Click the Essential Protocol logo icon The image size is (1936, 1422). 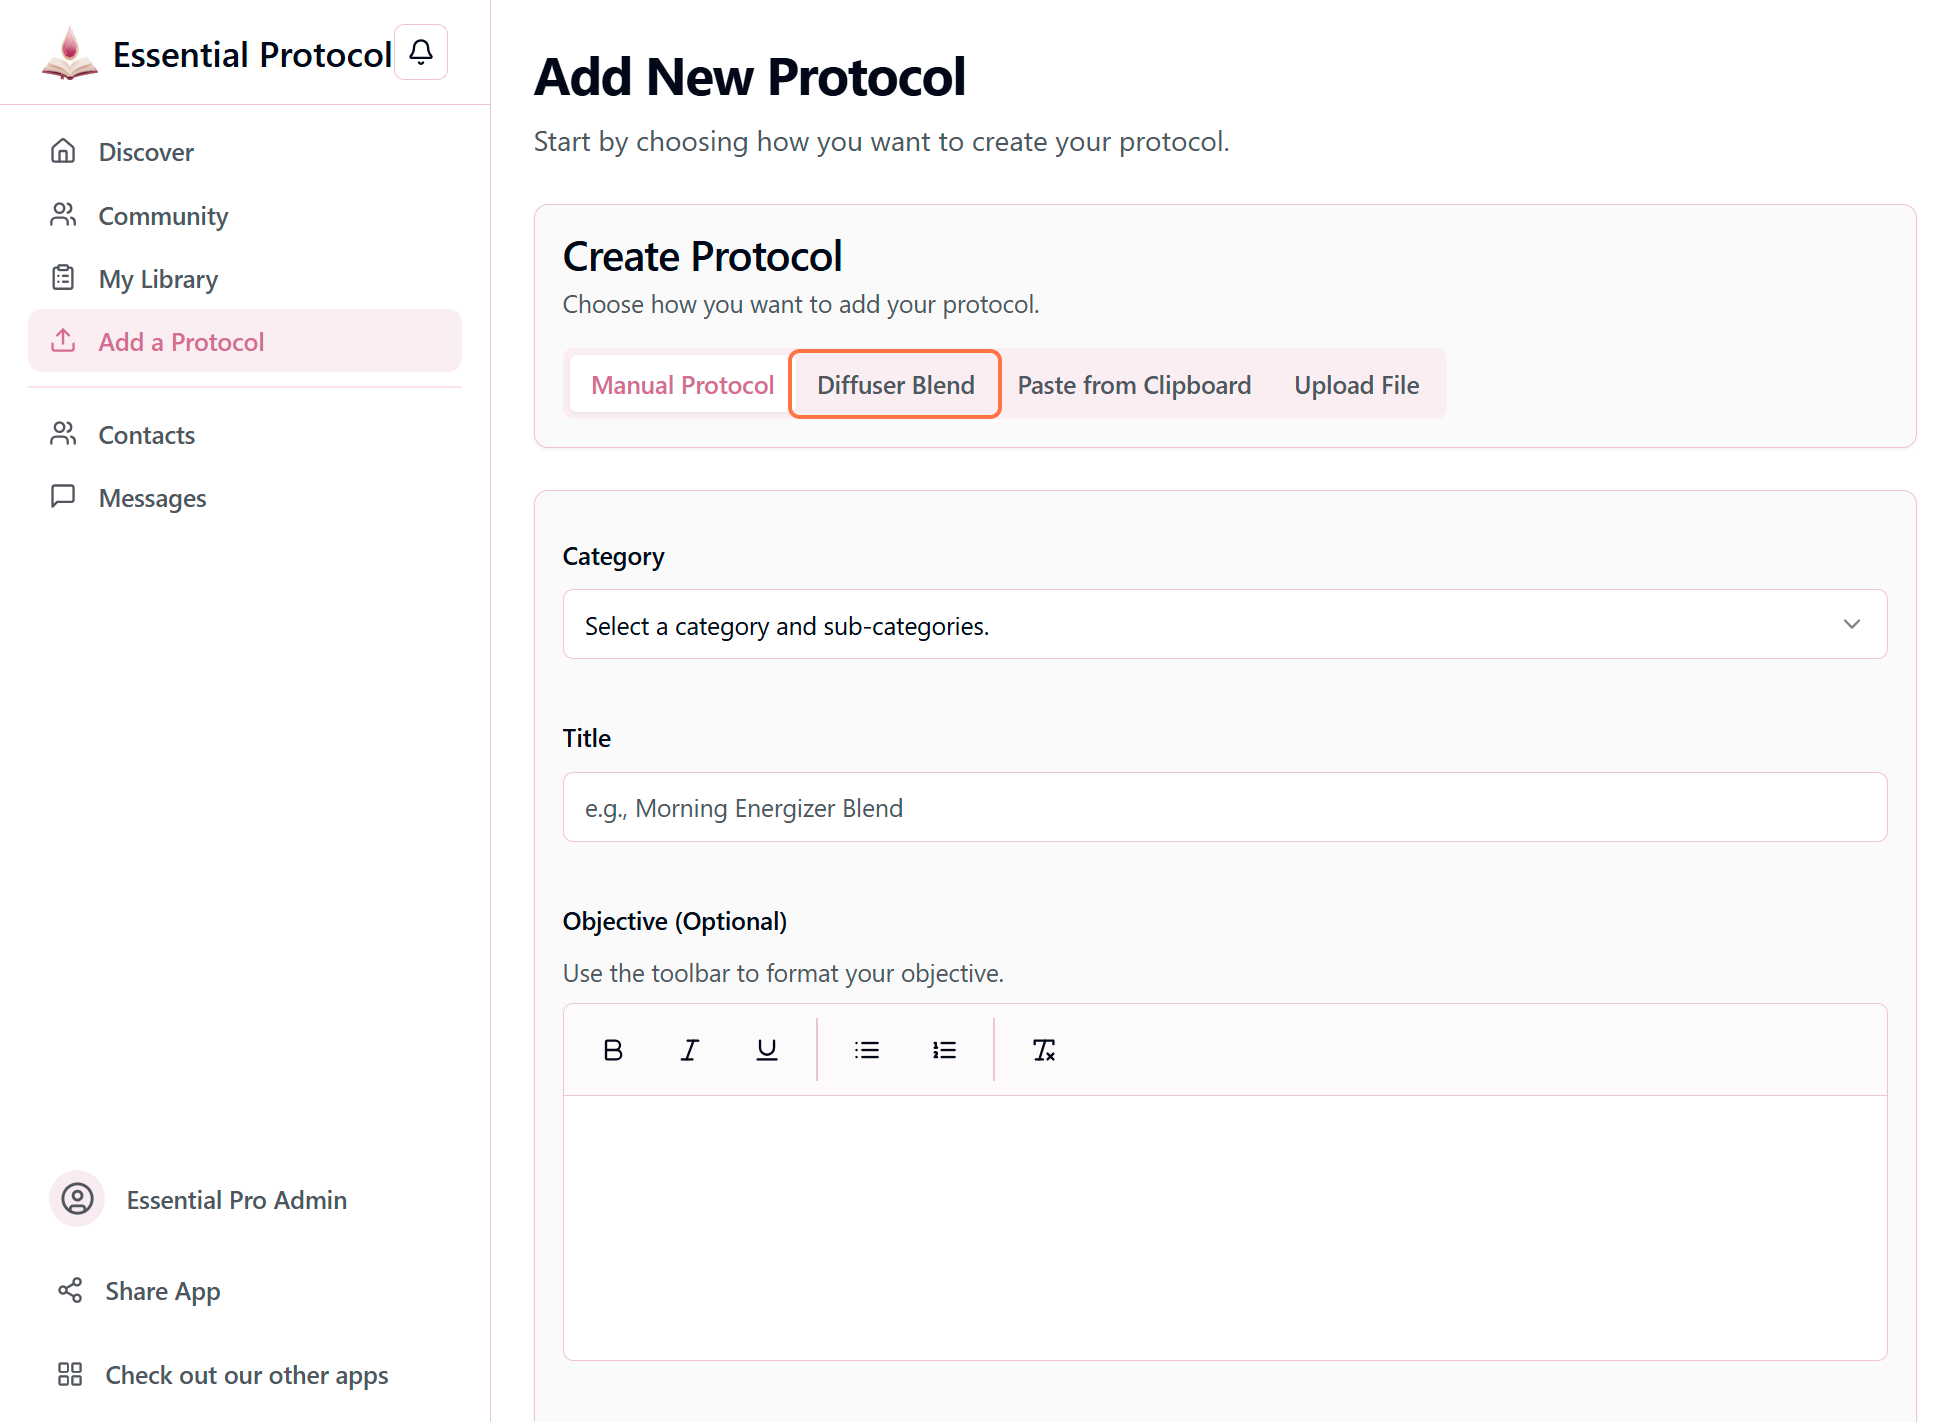click(70, 54)
